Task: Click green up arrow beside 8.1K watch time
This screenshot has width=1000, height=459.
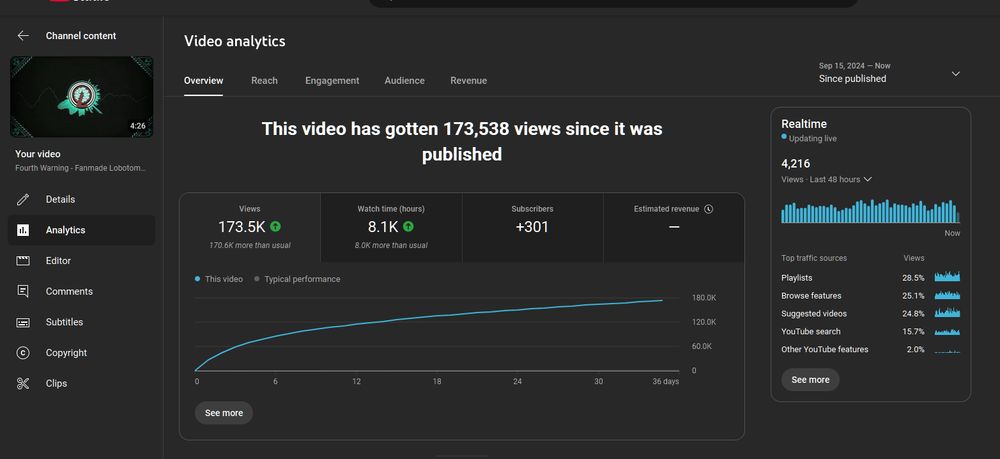Action: point(408,226)
